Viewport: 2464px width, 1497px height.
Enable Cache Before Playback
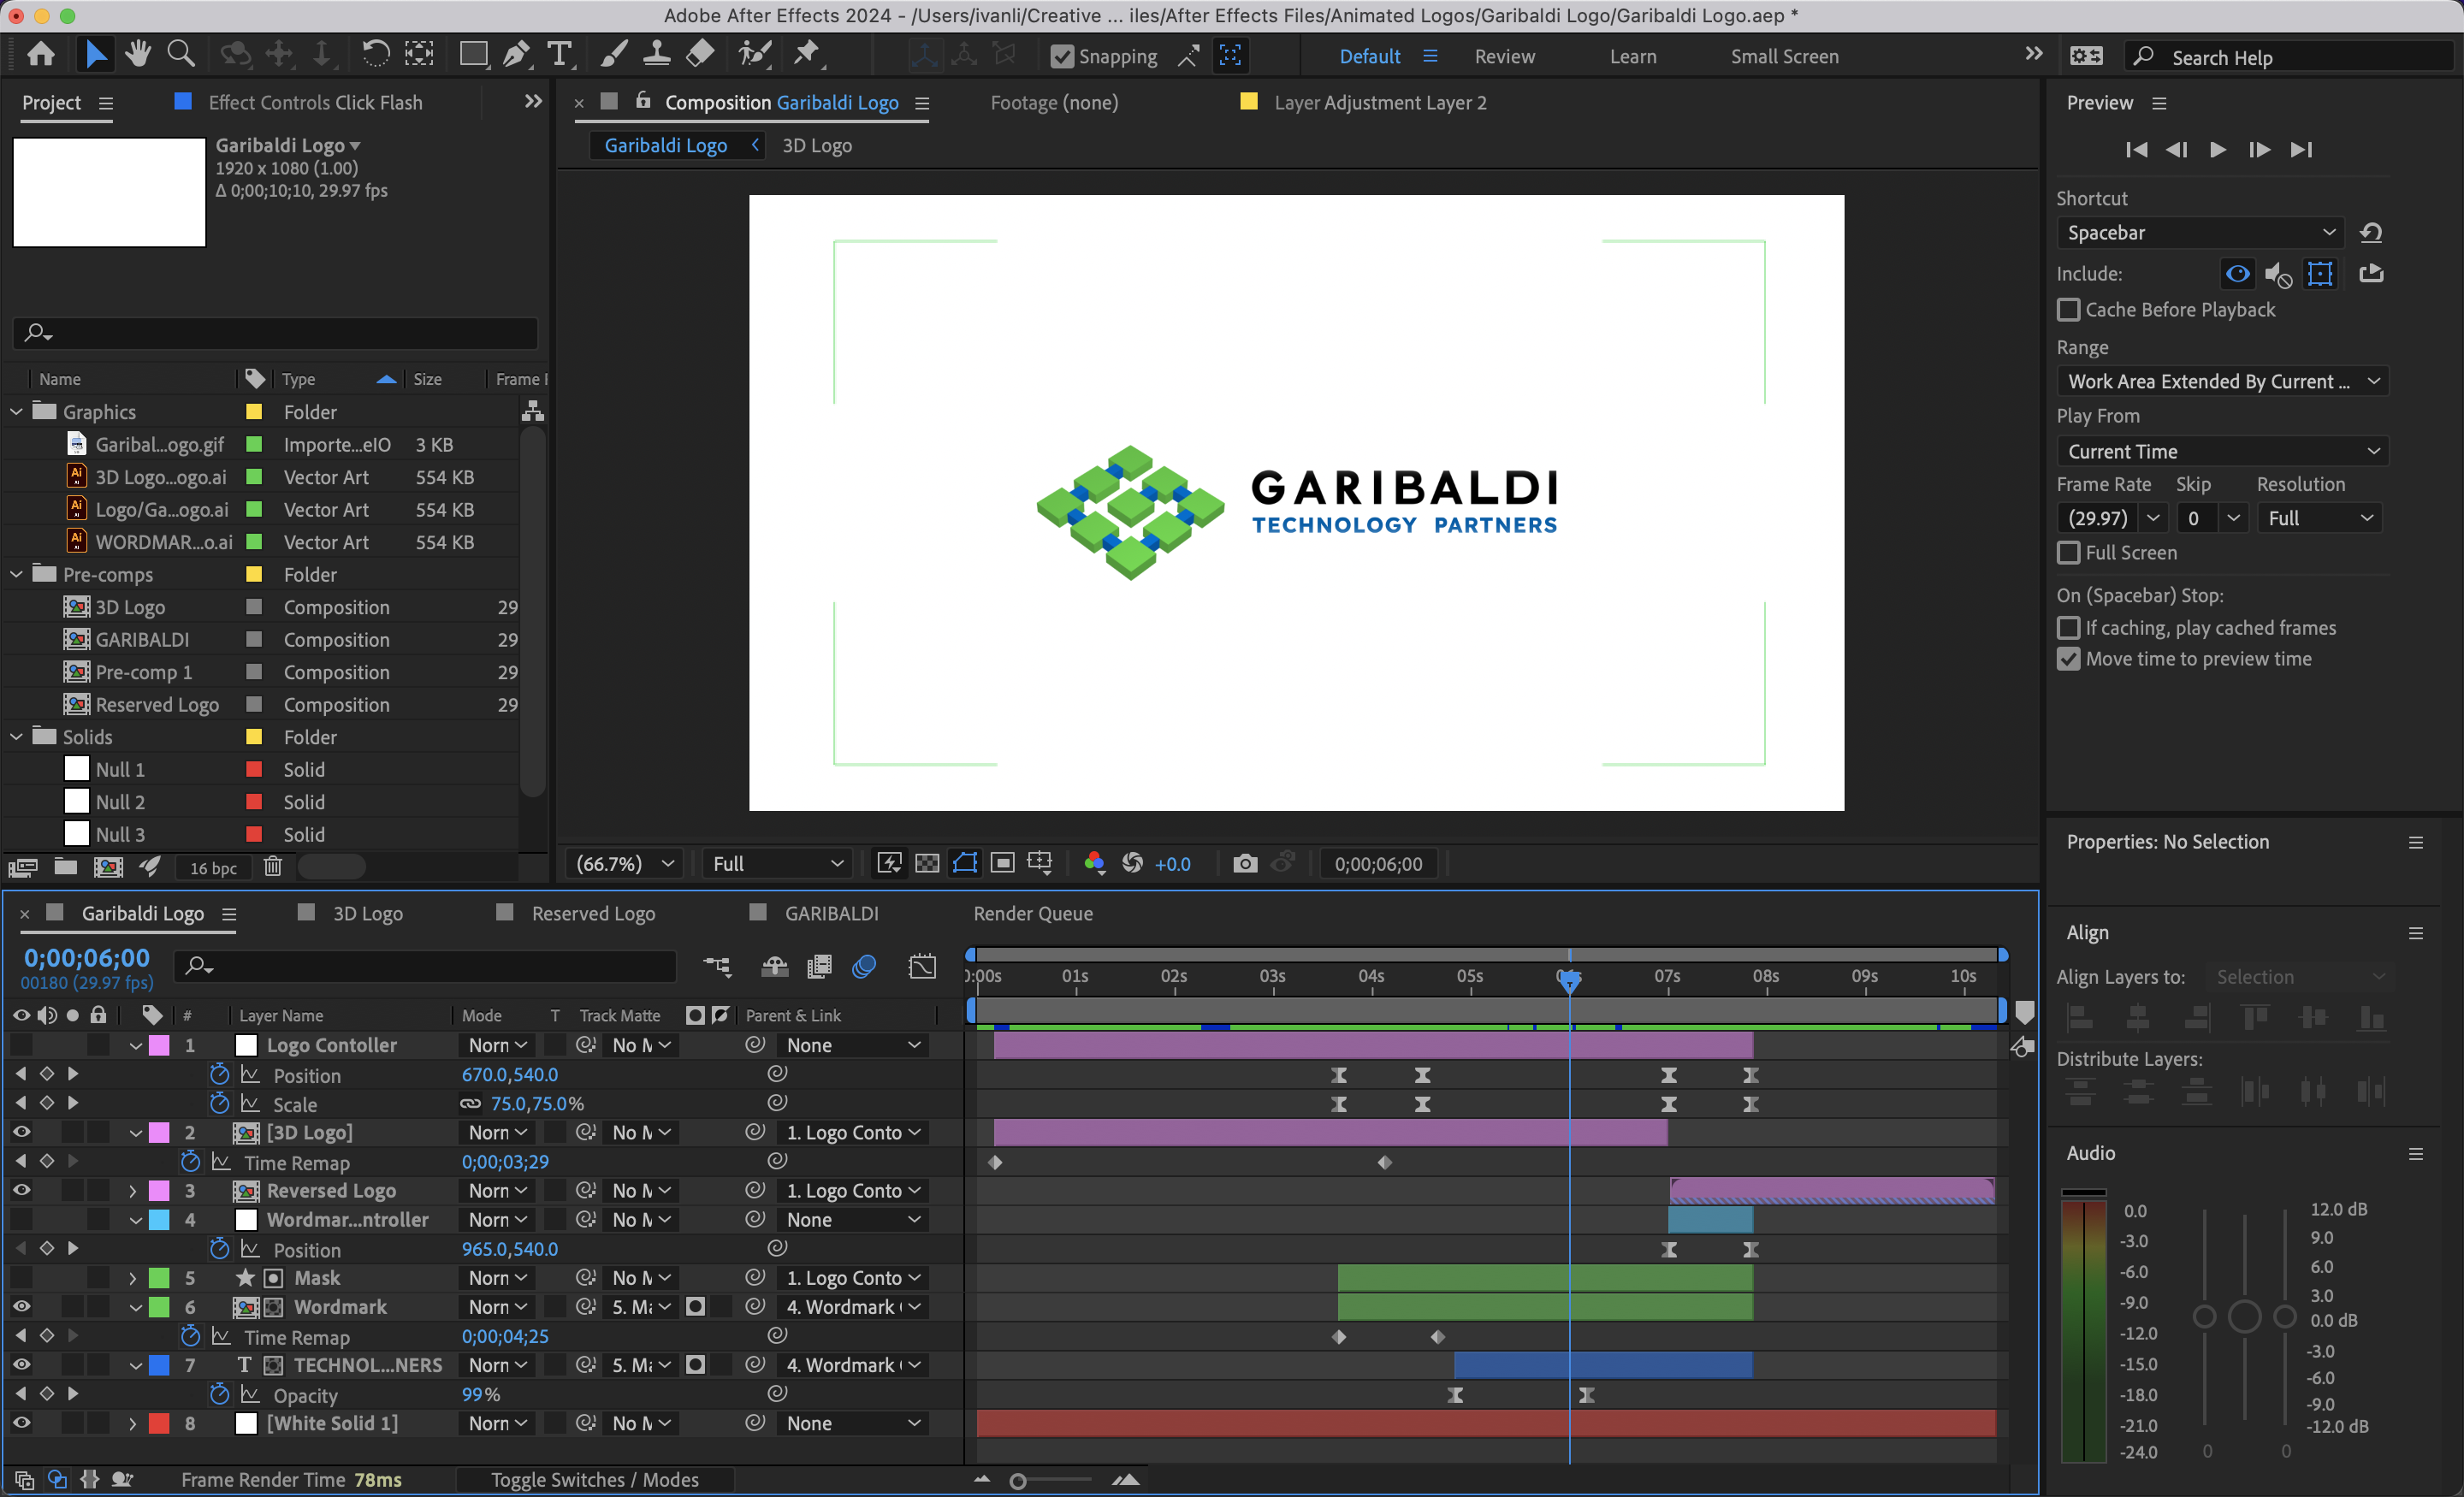(2068, 310)
